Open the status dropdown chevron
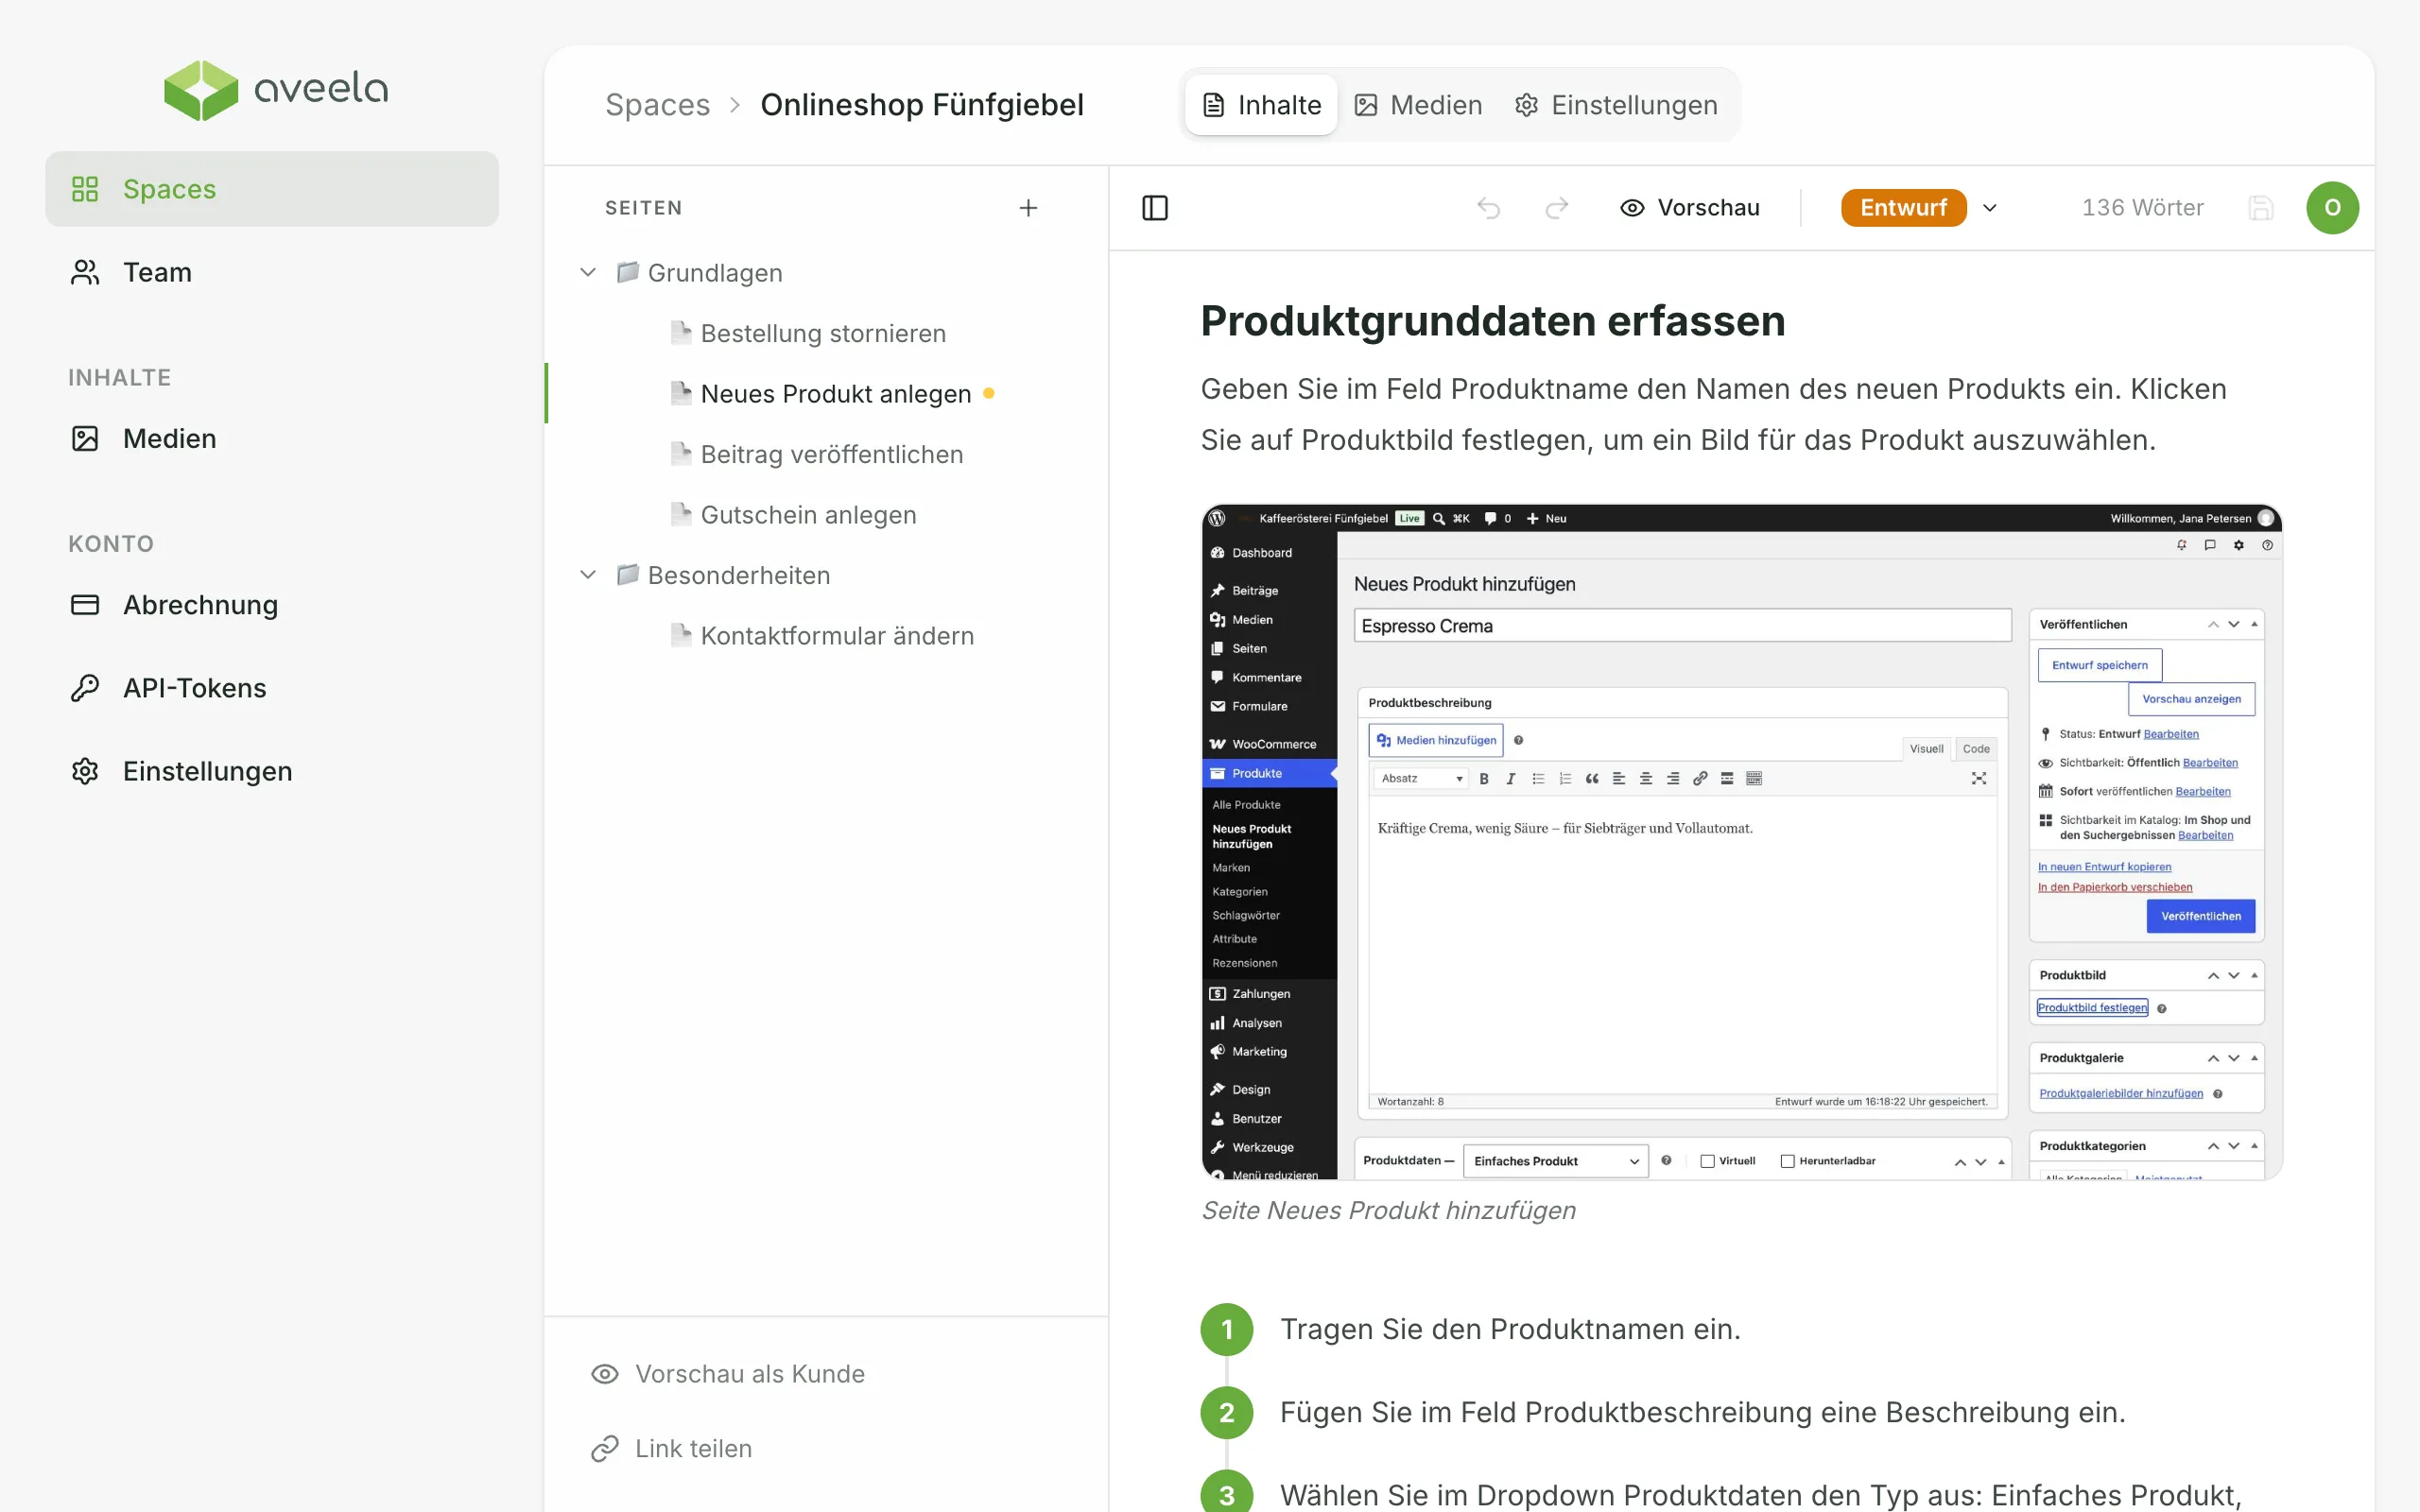The height and width of the screenshot is (1512, 2420). [1990, 208]
